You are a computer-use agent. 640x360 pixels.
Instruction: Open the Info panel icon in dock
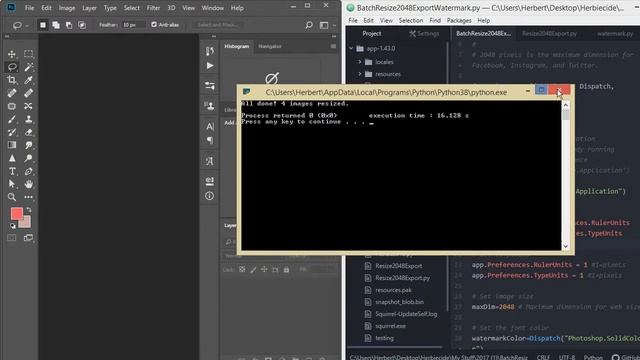(x=209, y=196)
